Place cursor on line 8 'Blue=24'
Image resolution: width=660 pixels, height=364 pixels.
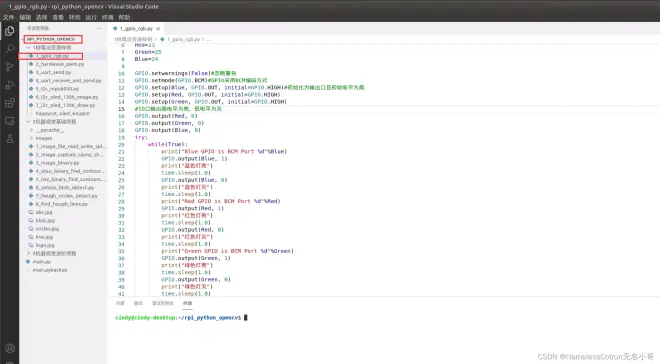click(146, 59)
